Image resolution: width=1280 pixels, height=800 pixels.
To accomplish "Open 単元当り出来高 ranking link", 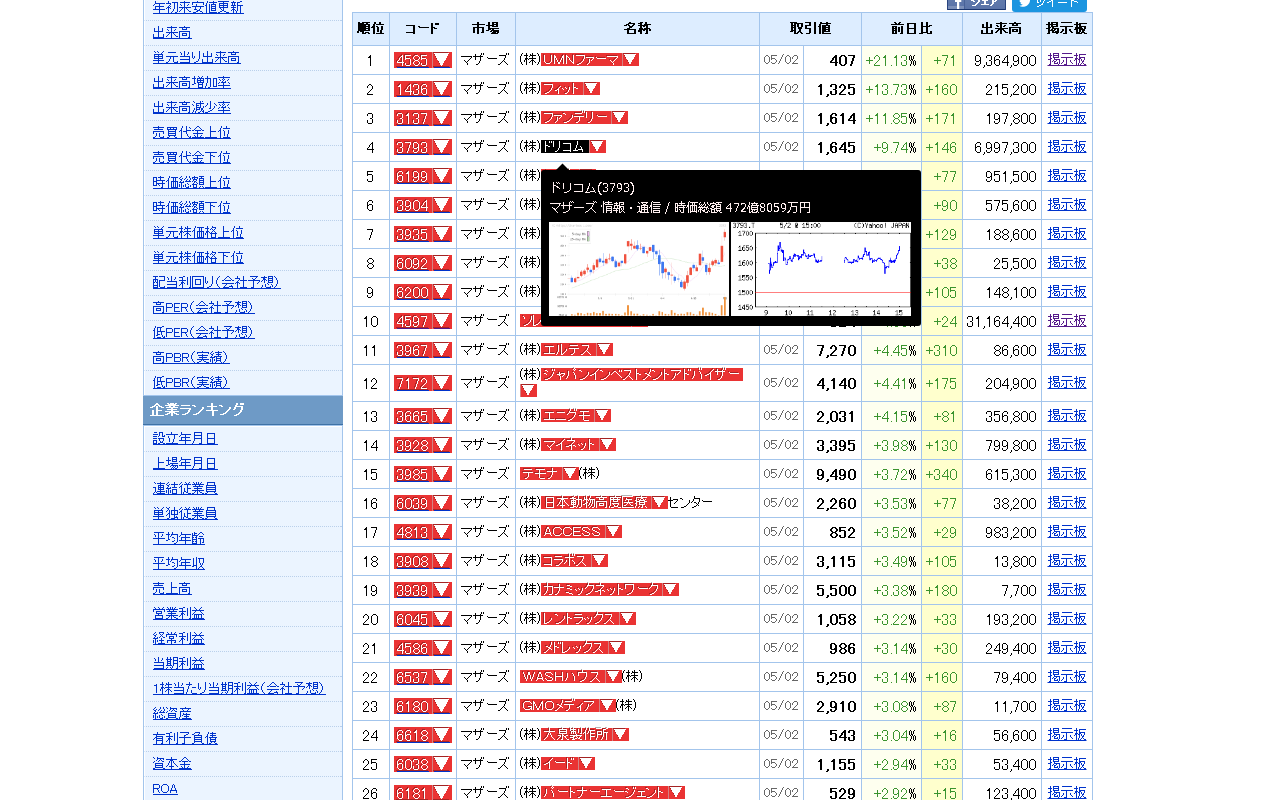I will click(196, 58).
